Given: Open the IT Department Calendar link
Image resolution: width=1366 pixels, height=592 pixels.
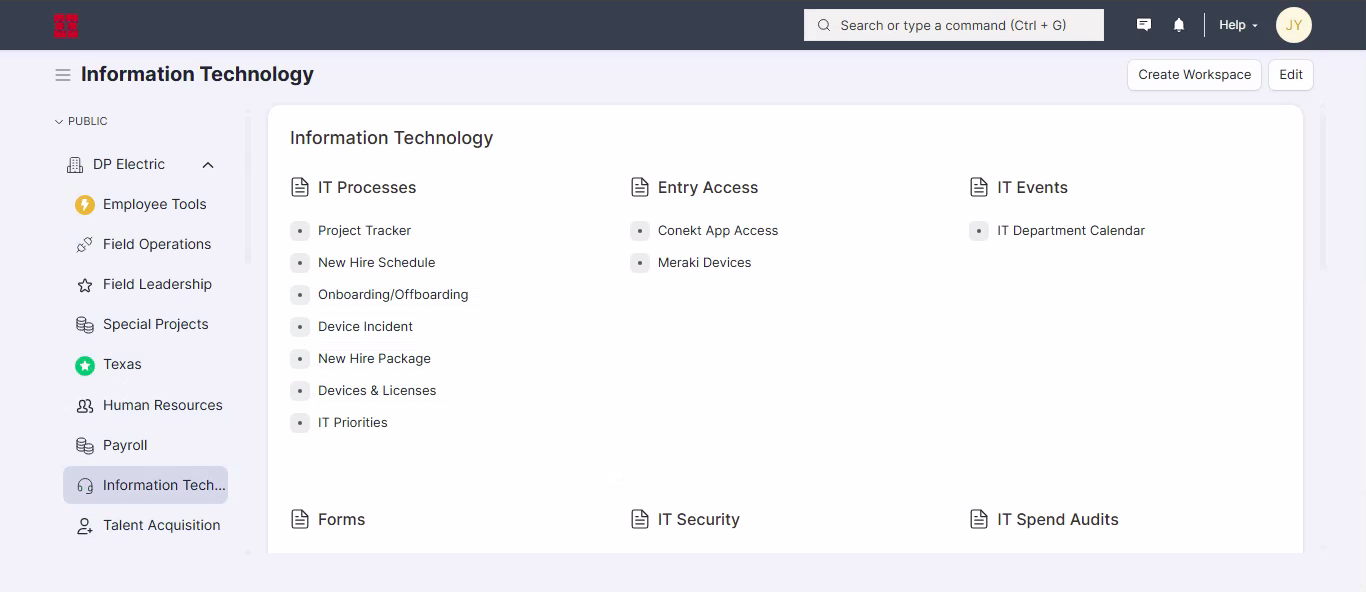Looking at the screenshot, I should [x=1070, y=231].
